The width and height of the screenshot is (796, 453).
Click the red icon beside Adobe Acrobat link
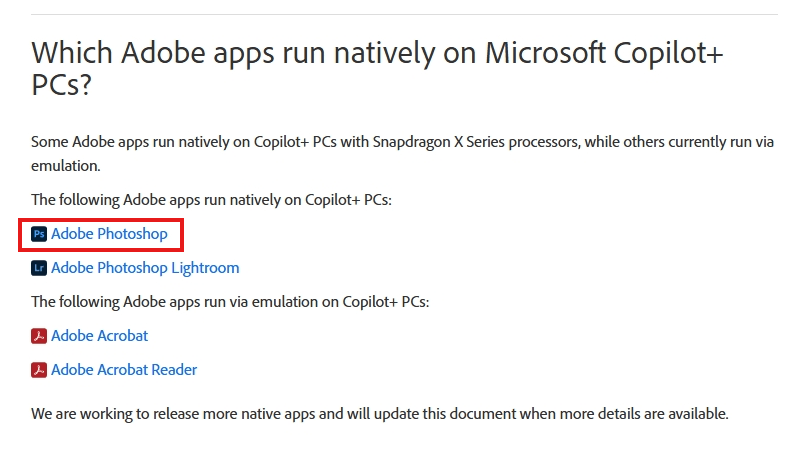pos(39,336)
